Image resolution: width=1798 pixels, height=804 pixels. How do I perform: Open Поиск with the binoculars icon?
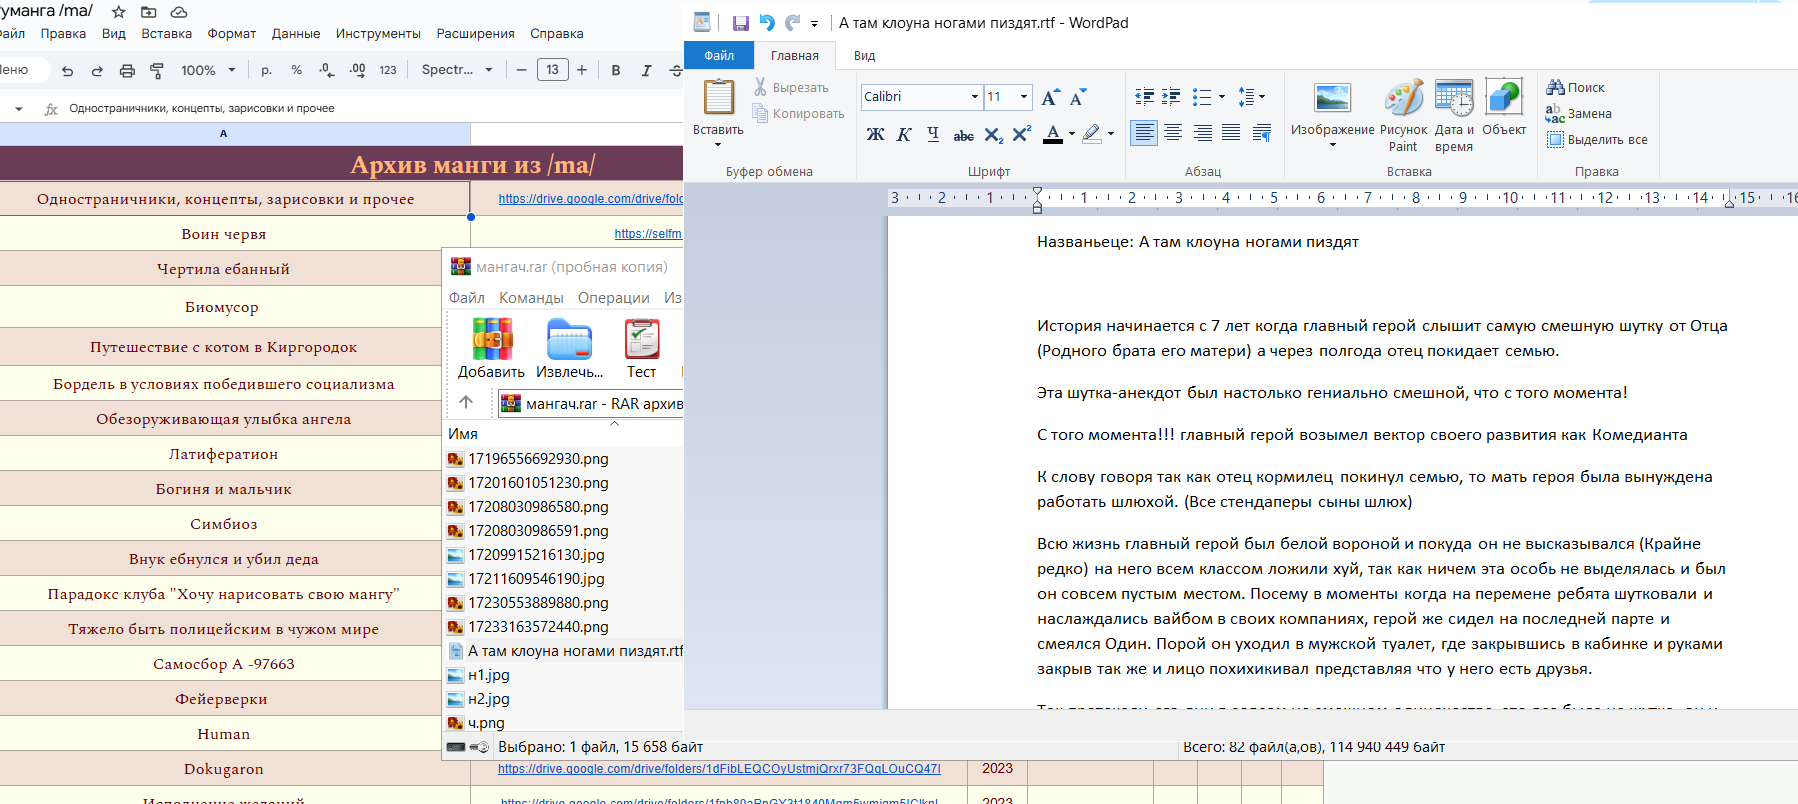1555,87
